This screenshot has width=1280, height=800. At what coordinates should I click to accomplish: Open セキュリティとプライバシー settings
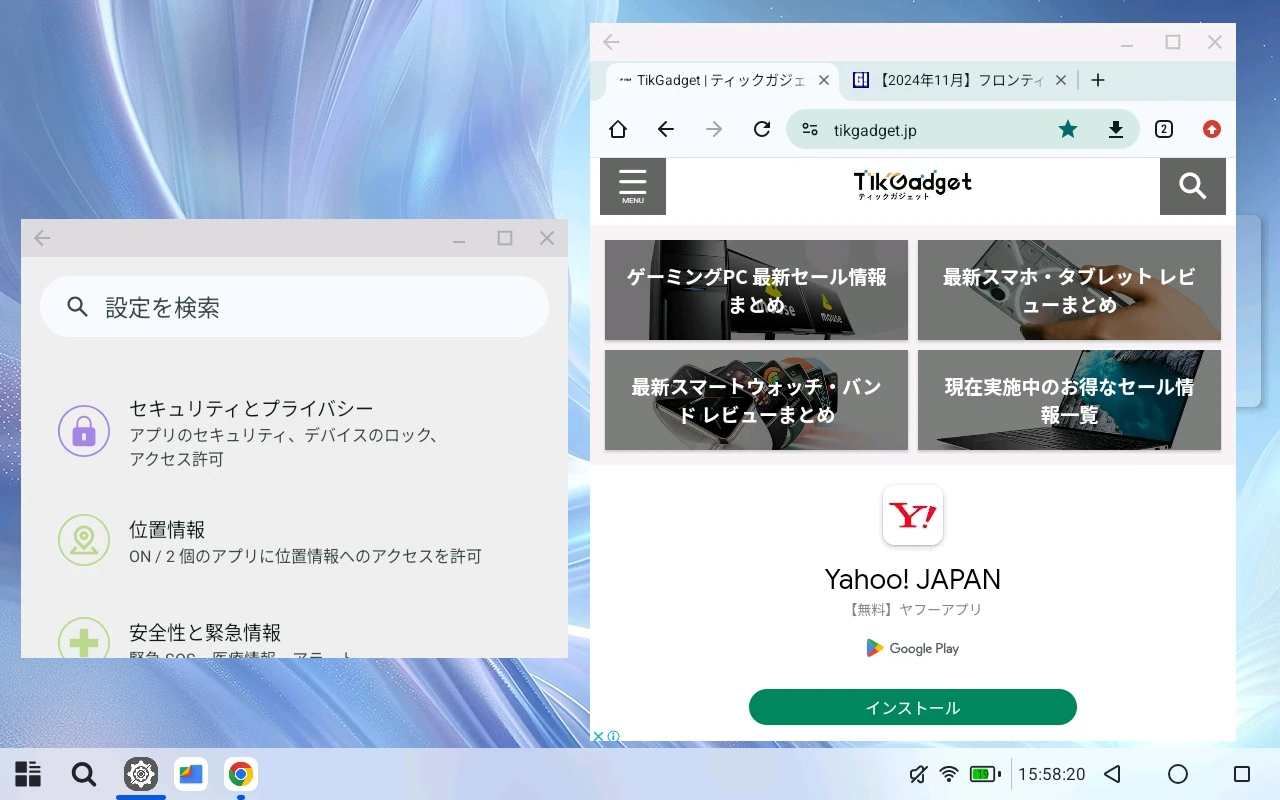coord(251,432)
